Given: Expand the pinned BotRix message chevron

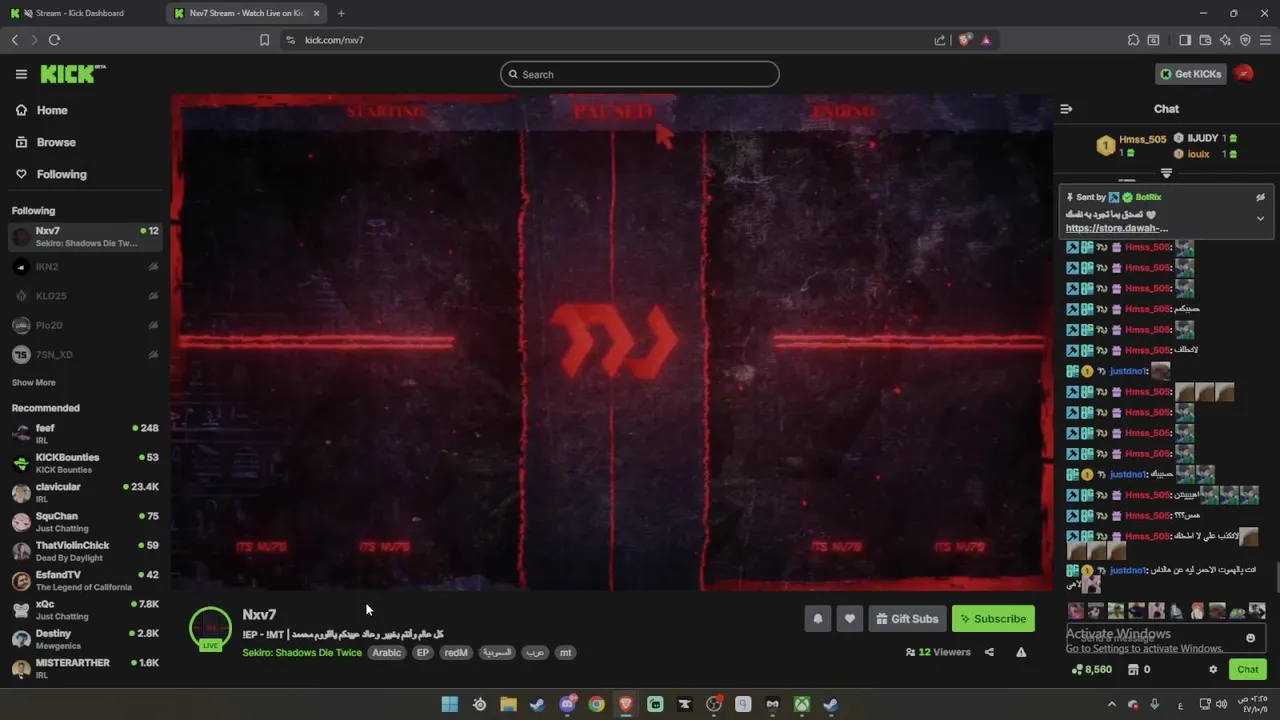Looking at the screenshot, I should point(1260,218).
